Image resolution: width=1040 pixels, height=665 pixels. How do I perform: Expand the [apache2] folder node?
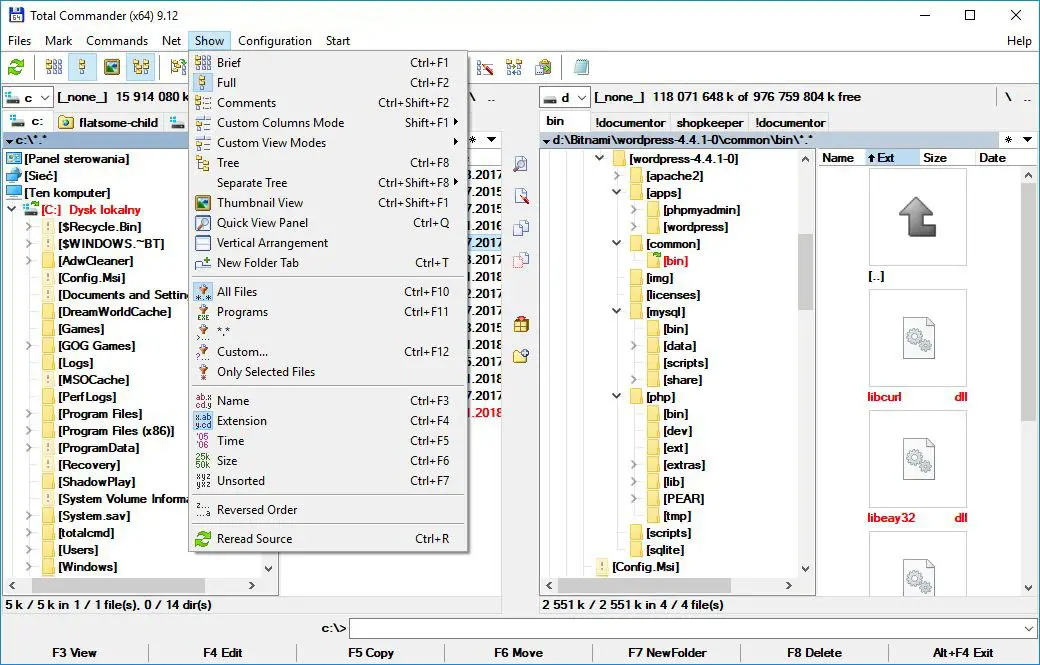(x=616, y=176)
